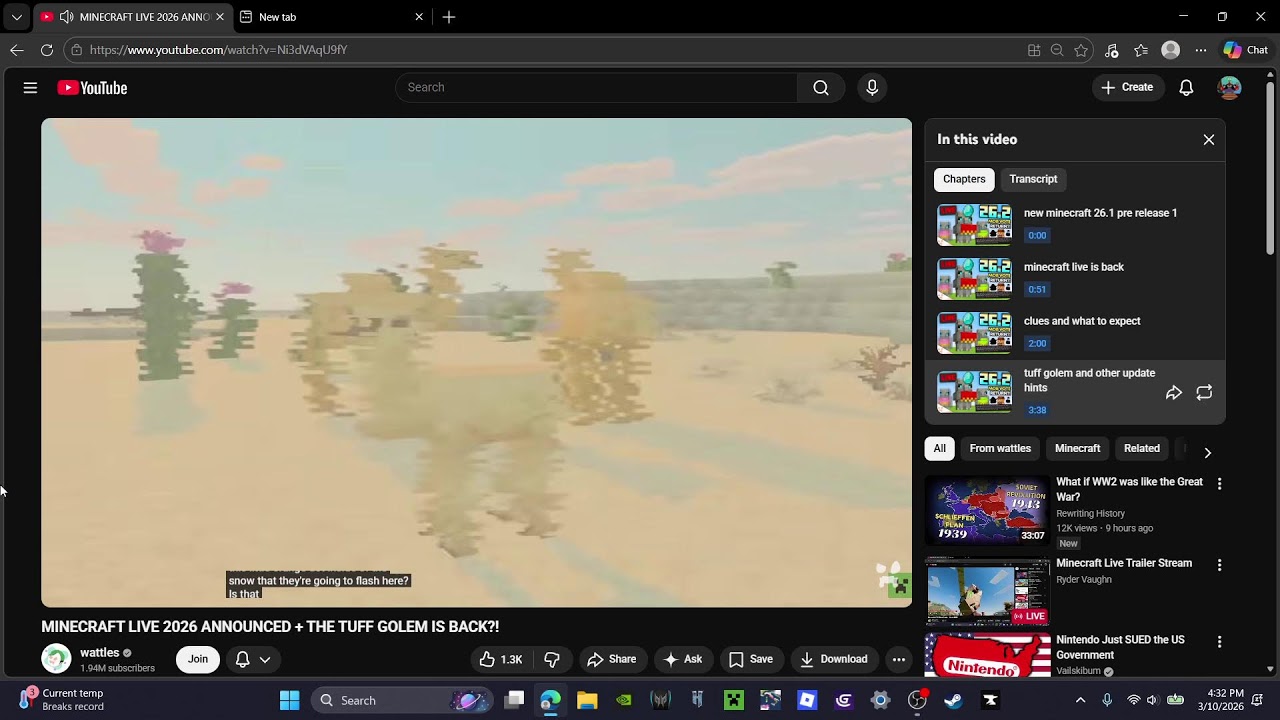Open the favorites list icon
This screenshot has height=720, width=1280.
click(1141, 50)
